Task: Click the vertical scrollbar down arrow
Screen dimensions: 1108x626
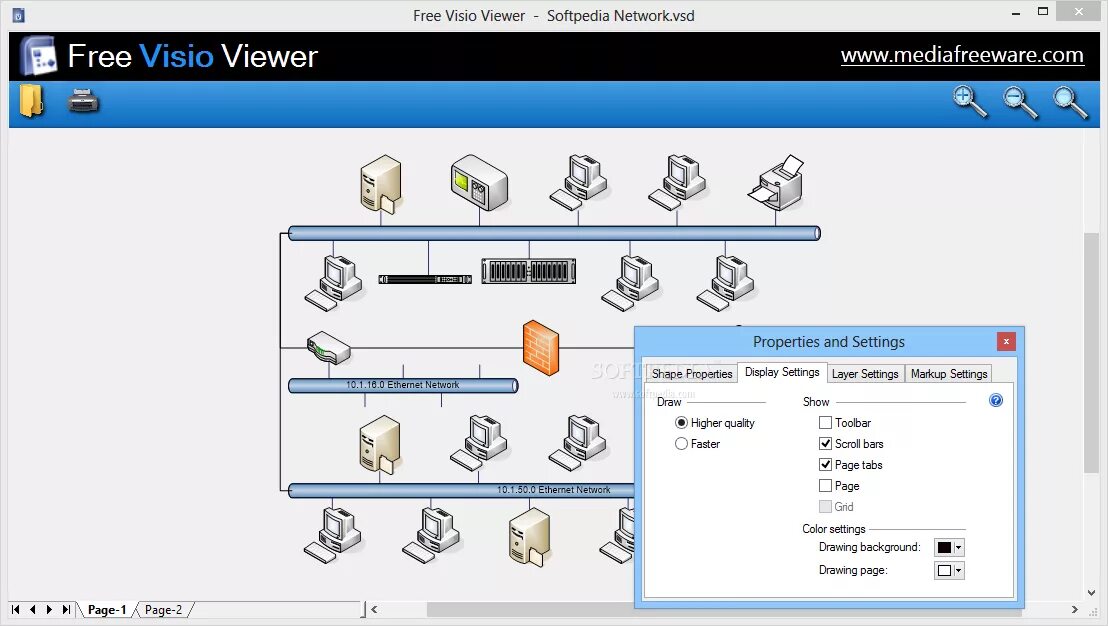Action: (1092, 593)
